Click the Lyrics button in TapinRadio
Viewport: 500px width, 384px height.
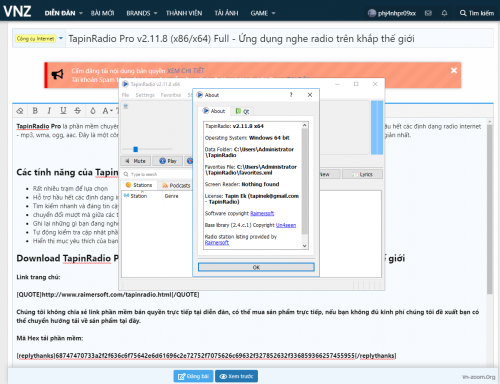pyautogui.click(x=362, y=174)
